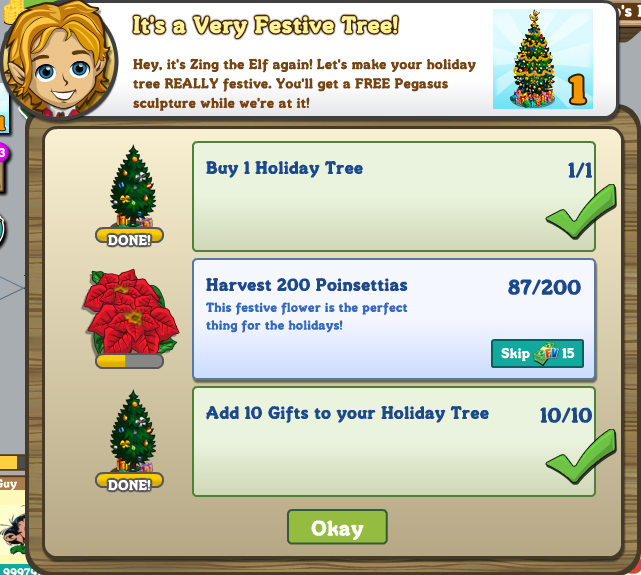This screenshot has height=575, width=641.
Task: Select the Buy 1 Holiday Tree task panel
Action: coord(394,197)
